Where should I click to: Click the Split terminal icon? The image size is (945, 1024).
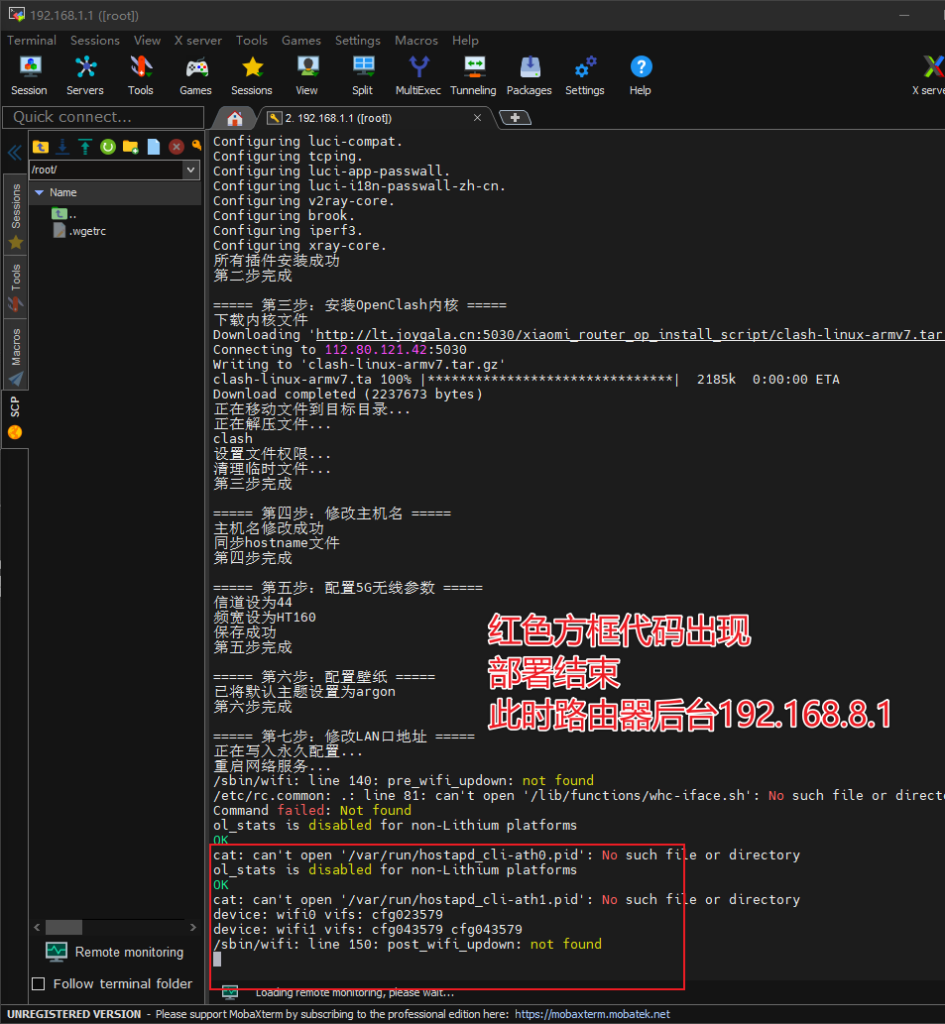click(362, 75)
